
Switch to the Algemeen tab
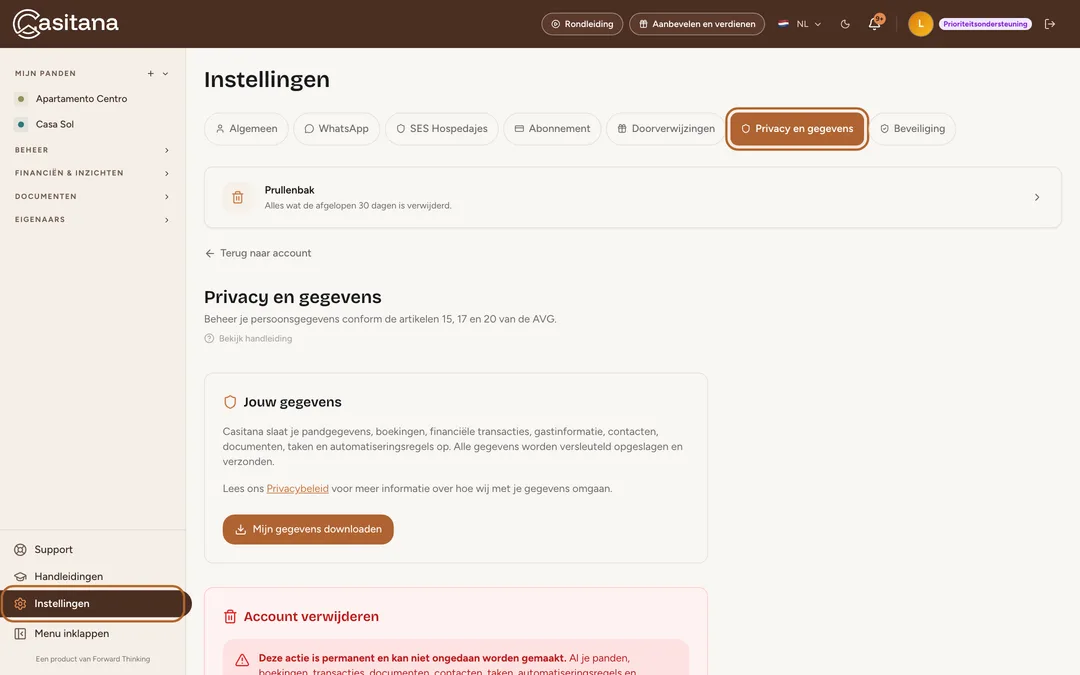tap(246, 129)
